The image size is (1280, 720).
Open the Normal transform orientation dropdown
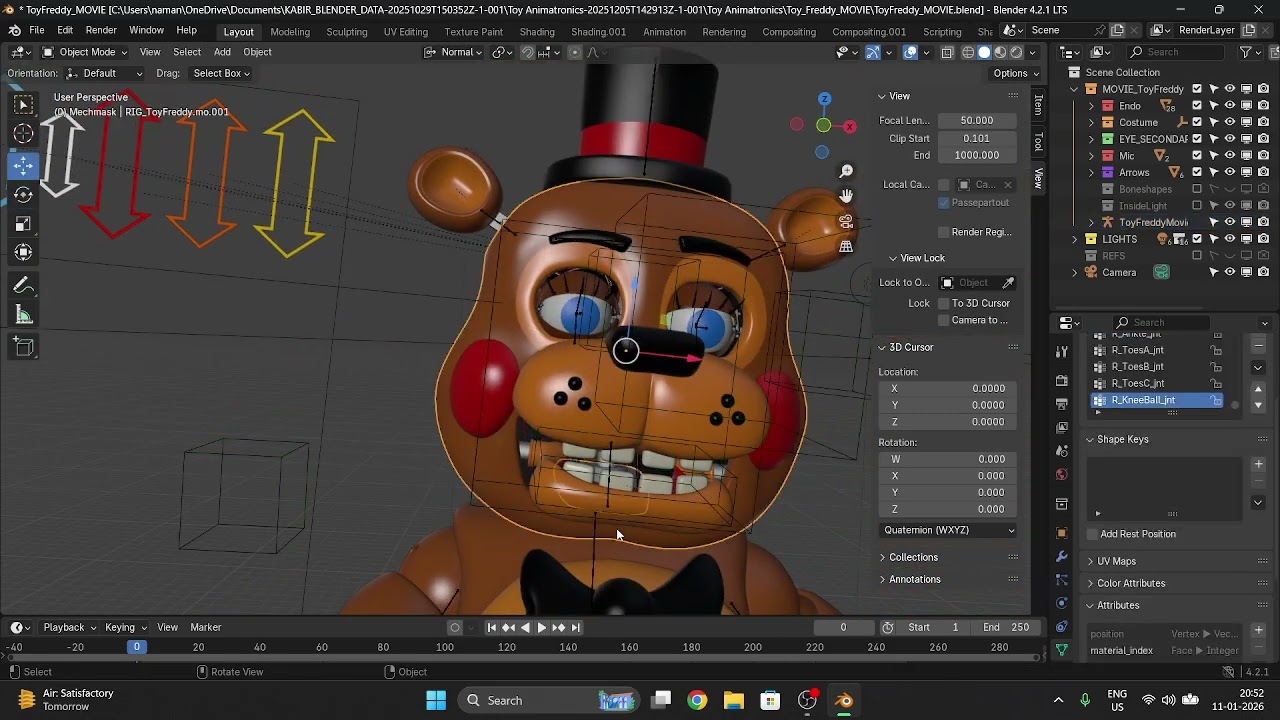[454, 52]
